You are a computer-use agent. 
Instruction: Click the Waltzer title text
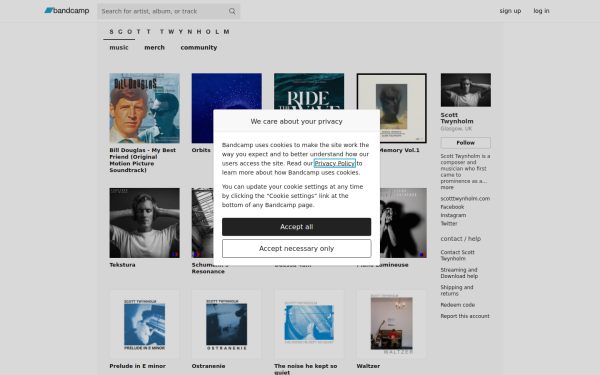[x=368, y=366]
